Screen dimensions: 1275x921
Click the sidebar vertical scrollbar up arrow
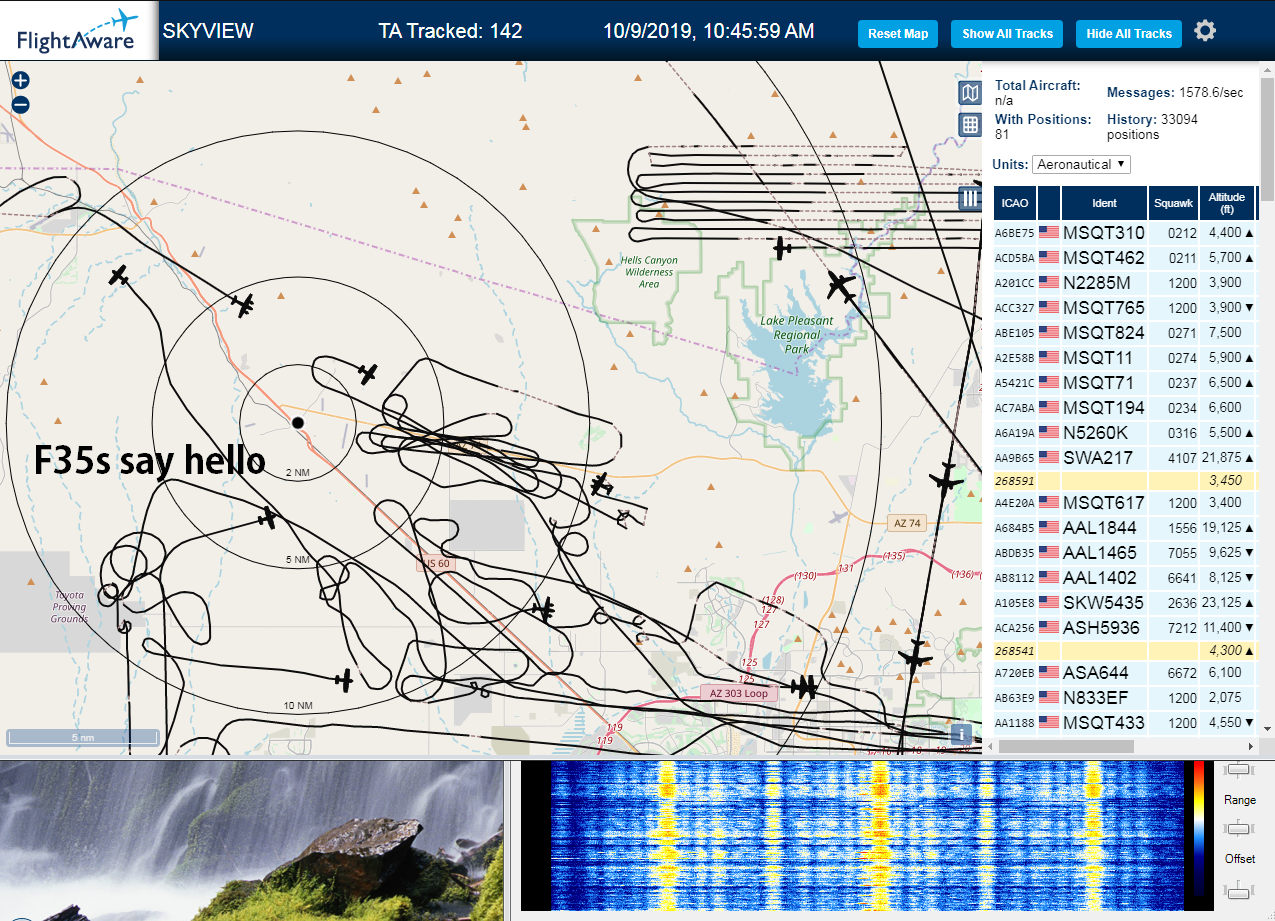pos(1267,69)
